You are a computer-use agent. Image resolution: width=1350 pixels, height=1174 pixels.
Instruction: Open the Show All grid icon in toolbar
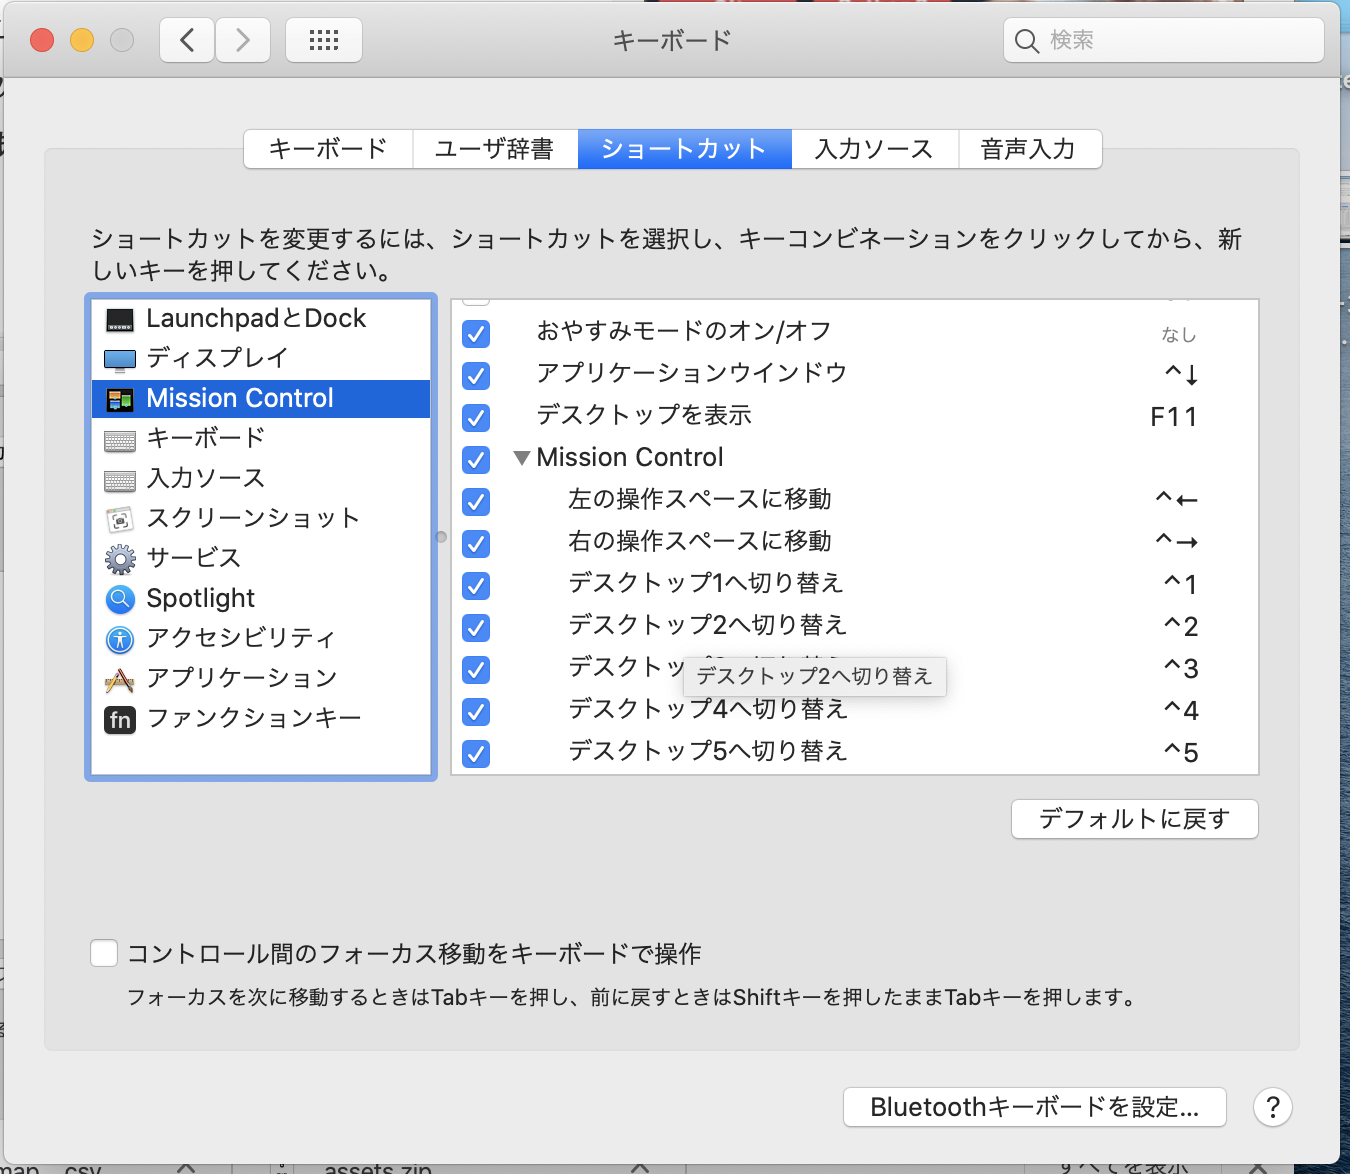tap(323, 40)
